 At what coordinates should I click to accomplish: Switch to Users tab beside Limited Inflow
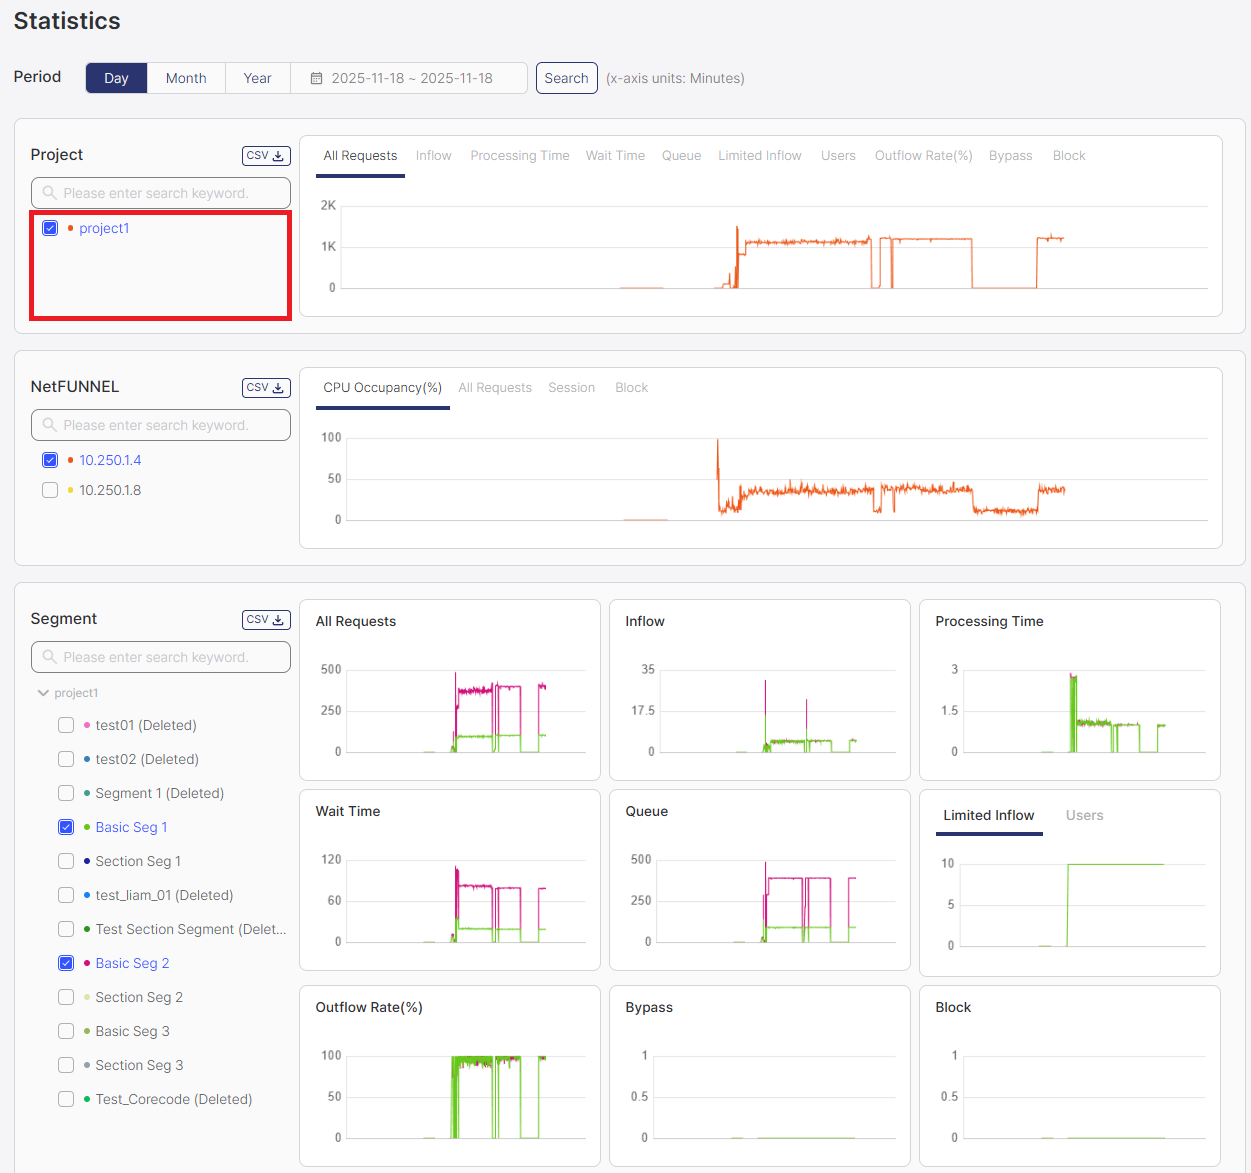tap(1084, 816)
